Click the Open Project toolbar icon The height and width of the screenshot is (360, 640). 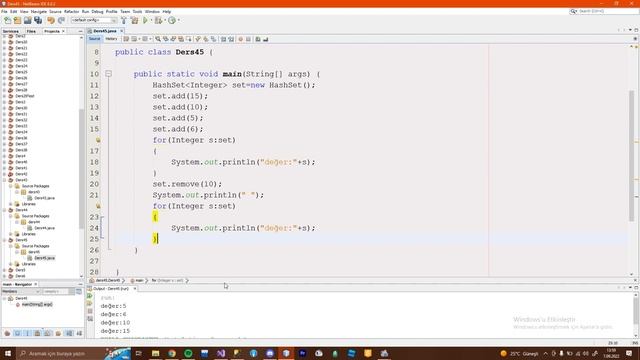click(27, 20)
